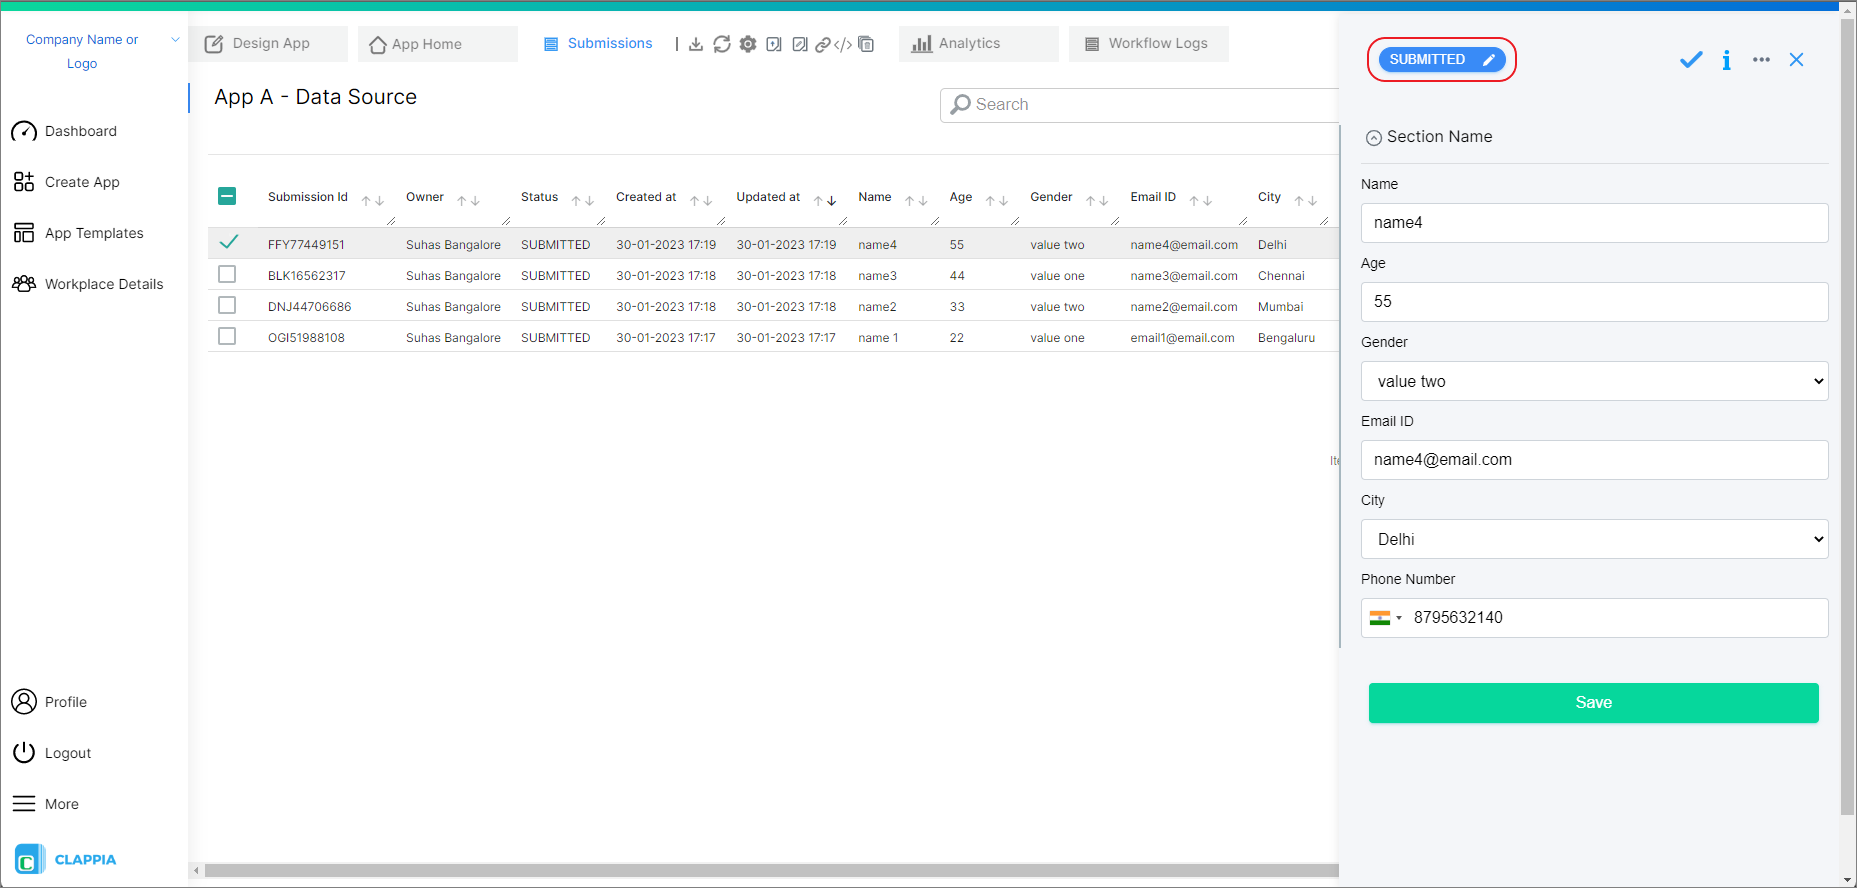The image size is (1857, 888).
Task: Open the More menu in sidebar
Action: (46, 804)
